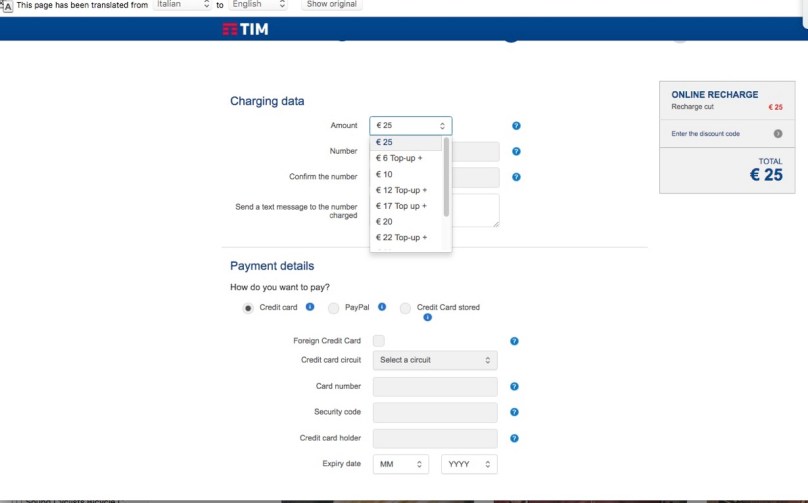Open expiry year YYYY dropdown
The height and width of the screenshot is (503, 808).
[x=469, y=464]
